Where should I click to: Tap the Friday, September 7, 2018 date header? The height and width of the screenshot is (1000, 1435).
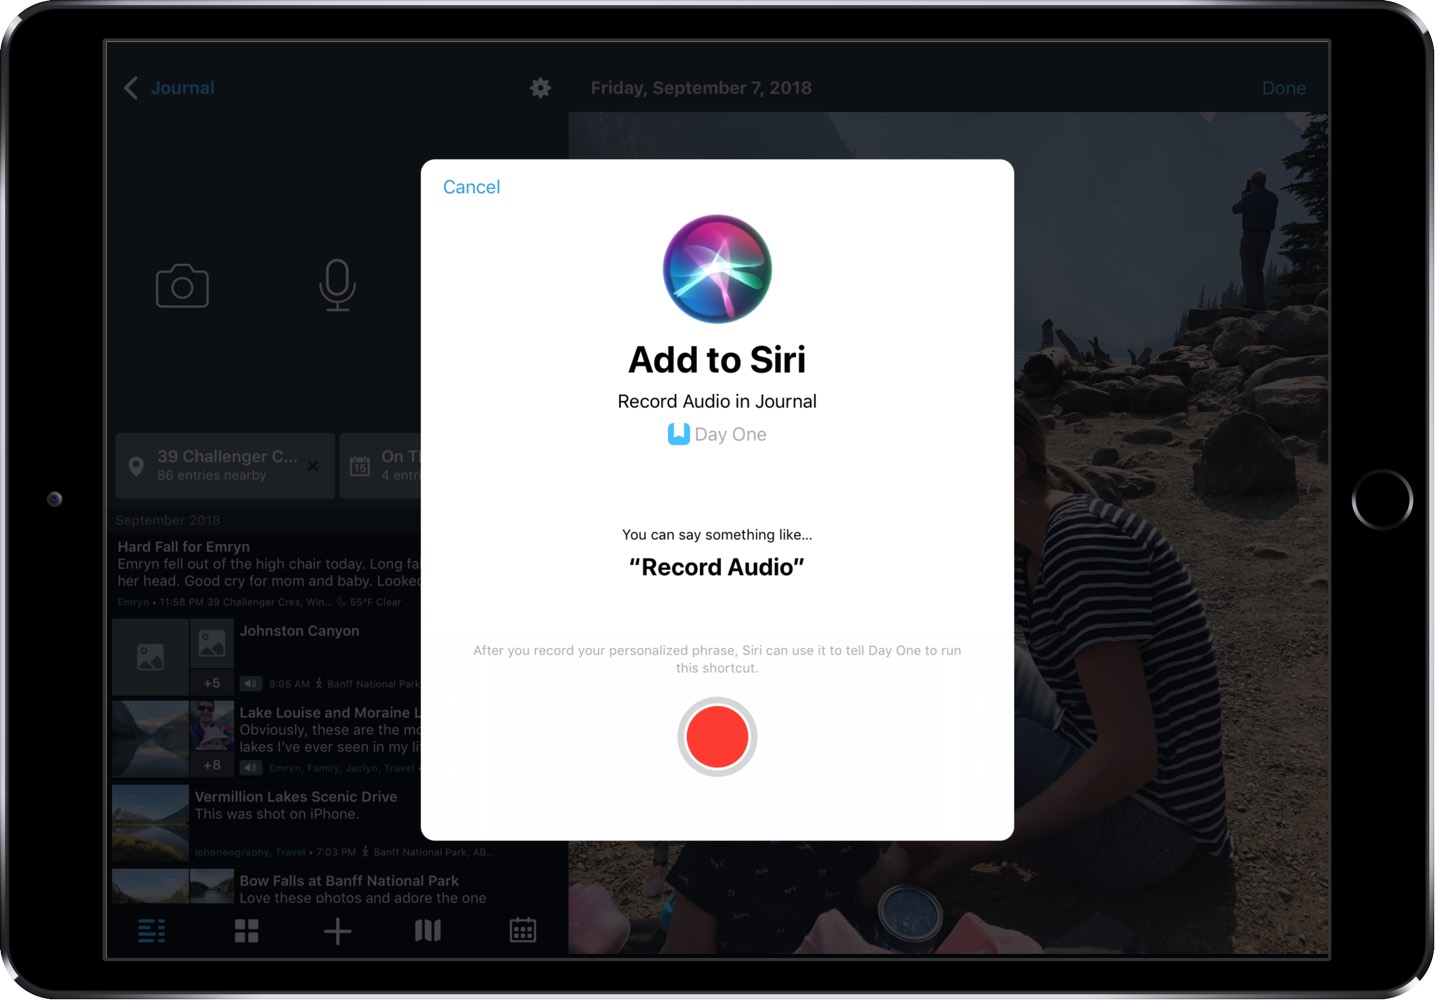click(x=701, y=88)
